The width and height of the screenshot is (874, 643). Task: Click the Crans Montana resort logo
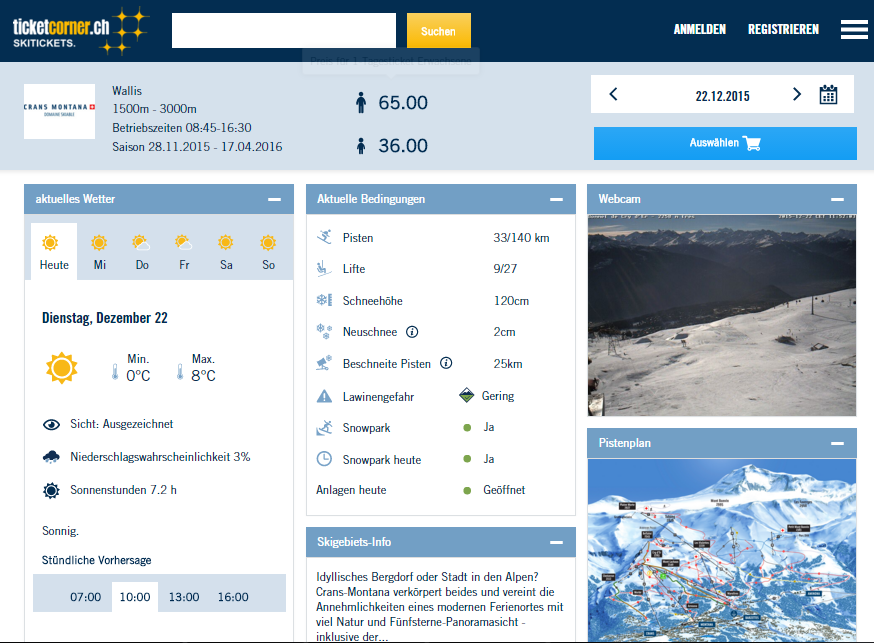tap(59, 111)
